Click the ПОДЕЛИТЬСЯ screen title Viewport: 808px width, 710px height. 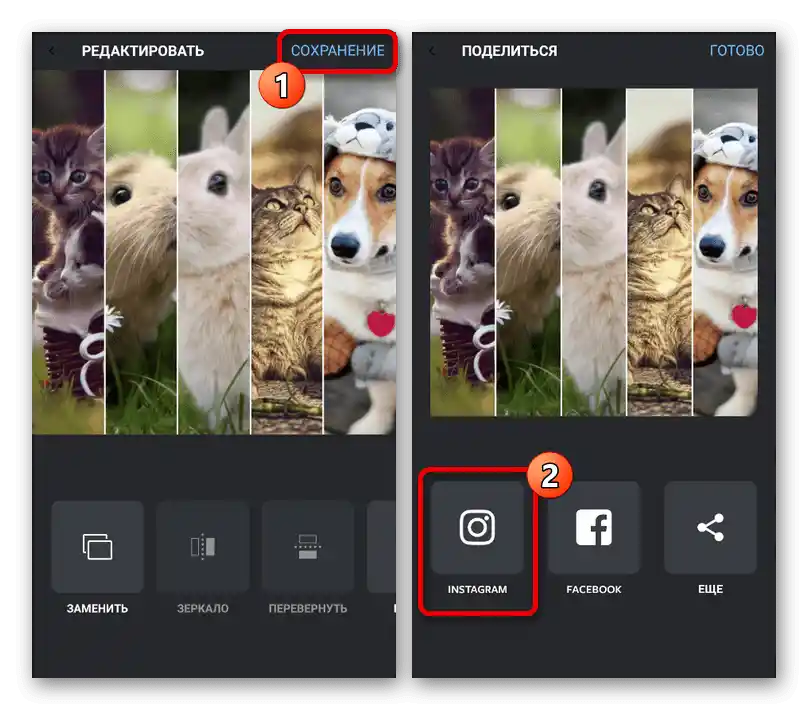click(x=509, y=51)
